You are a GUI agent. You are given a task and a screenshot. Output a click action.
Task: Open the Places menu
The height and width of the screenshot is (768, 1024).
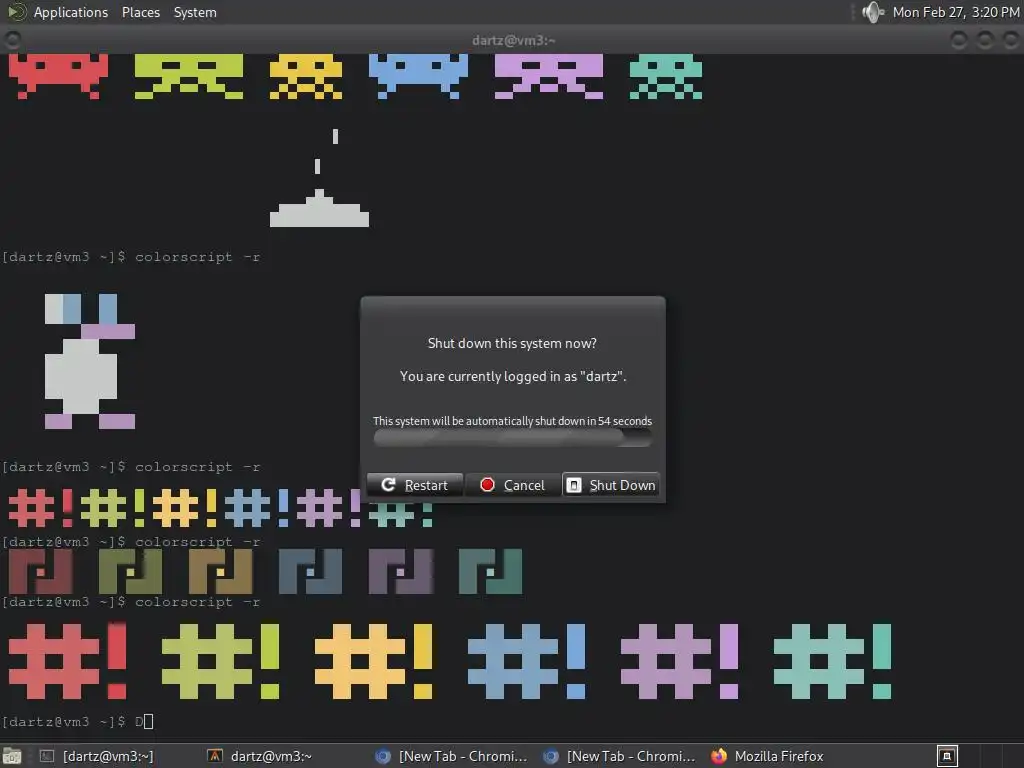click(x=141, y=12)
